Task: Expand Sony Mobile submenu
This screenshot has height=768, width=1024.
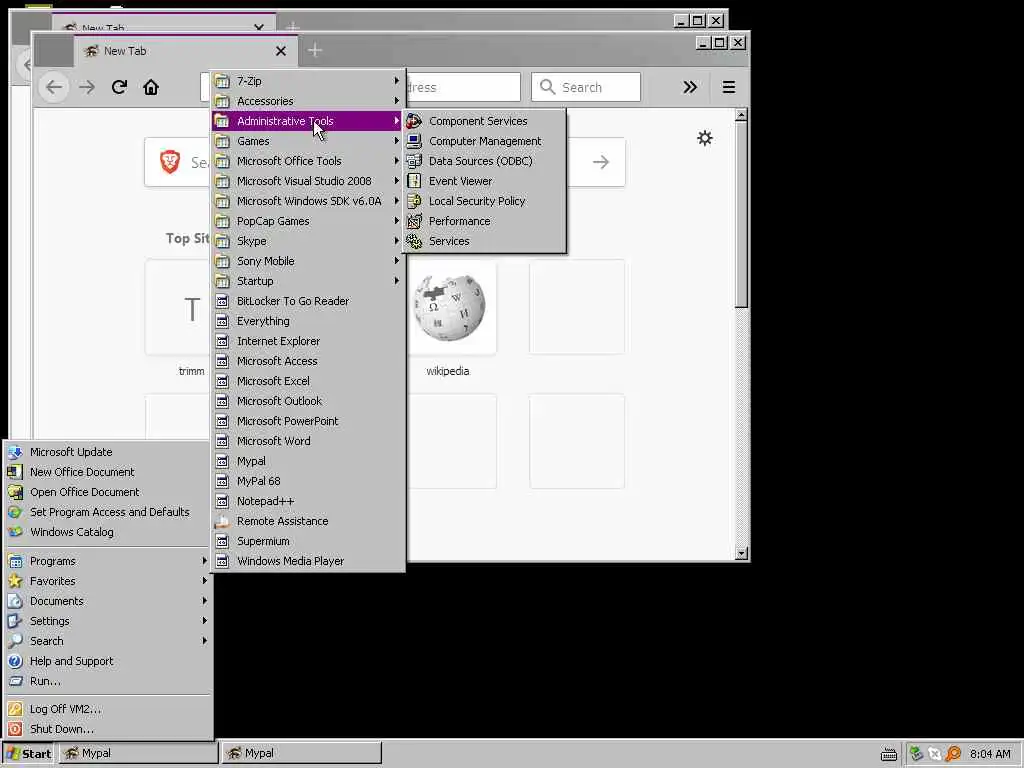Action: pos(308,261)
